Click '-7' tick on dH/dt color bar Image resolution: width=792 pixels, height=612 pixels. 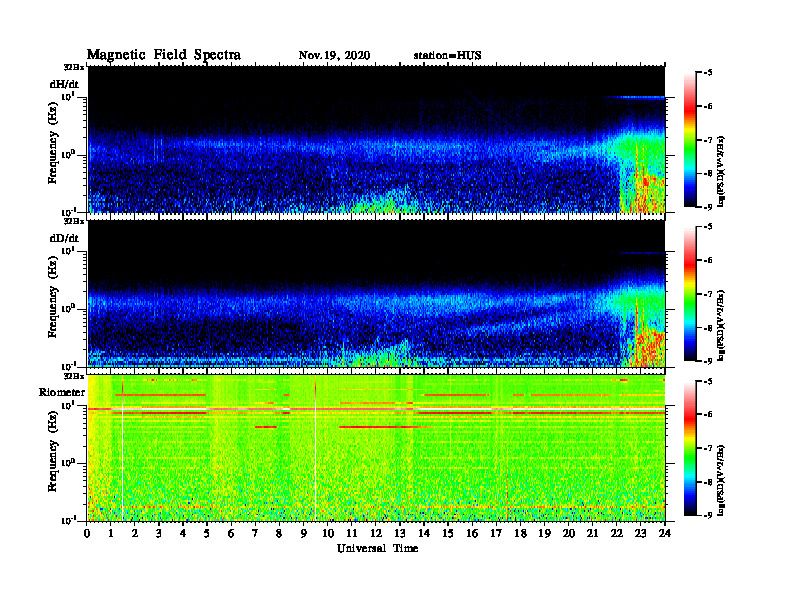click(x=708, y=140)
